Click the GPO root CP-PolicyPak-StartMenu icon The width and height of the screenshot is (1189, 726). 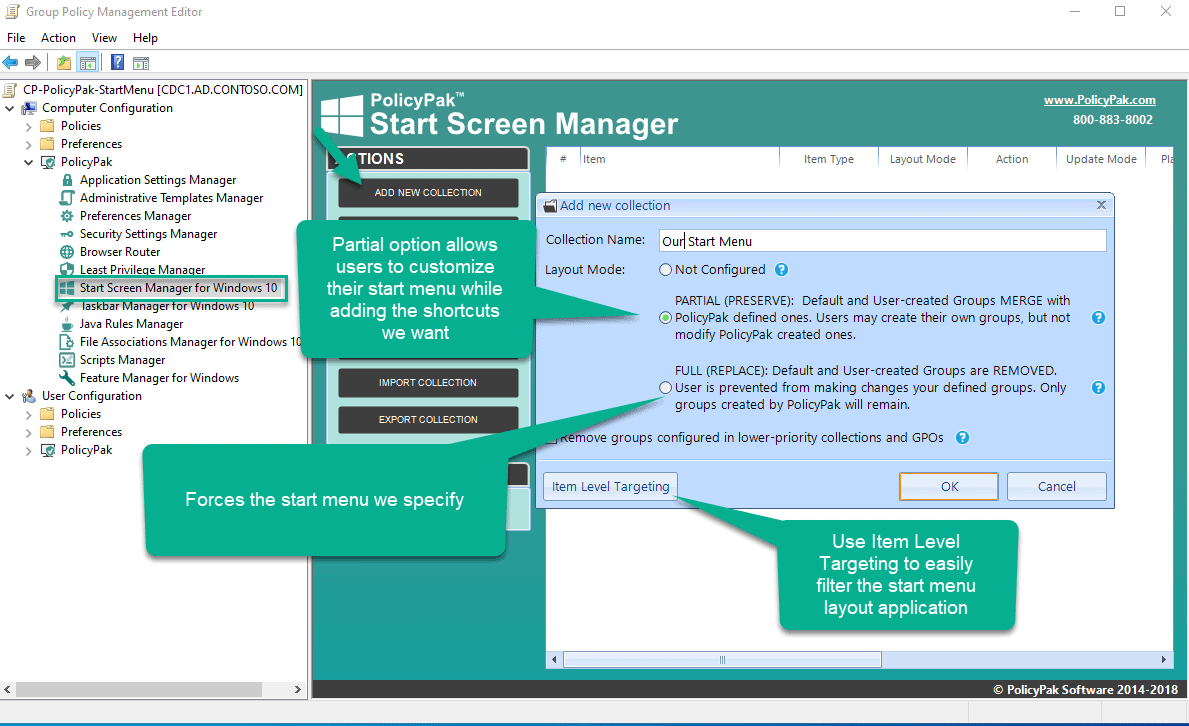coord(10,90)
